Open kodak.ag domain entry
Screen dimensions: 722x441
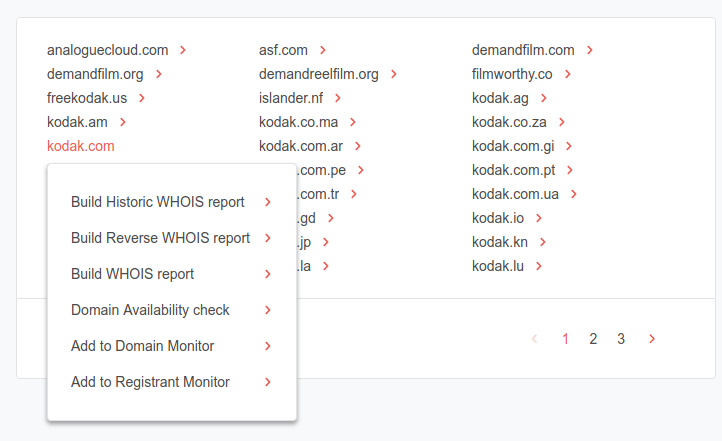point(500,98)
